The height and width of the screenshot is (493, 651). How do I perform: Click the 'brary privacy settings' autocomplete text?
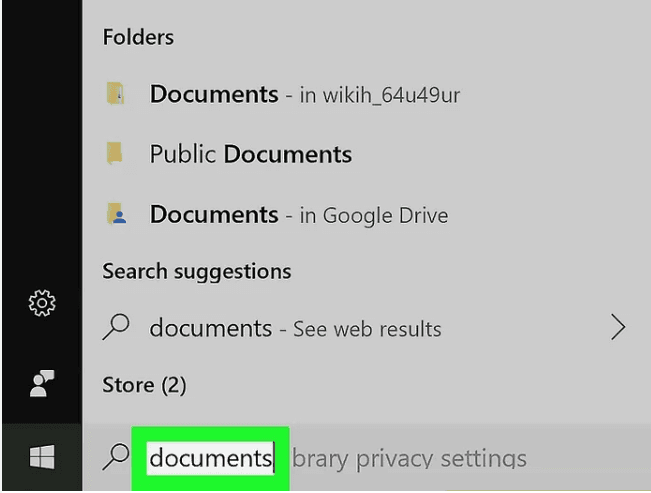tap(408, 458)
